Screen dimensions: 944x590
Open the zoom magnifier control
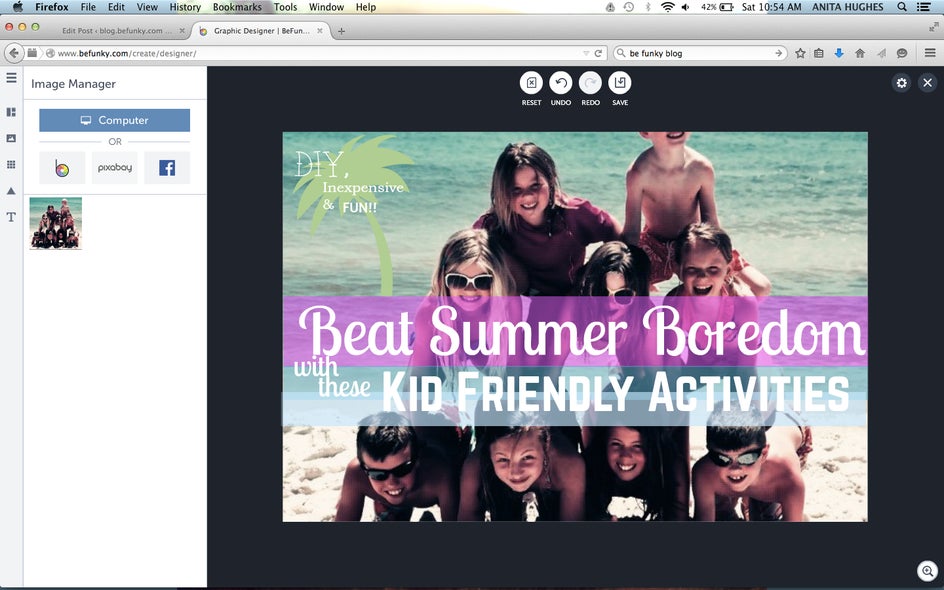pyautogui.click(x=928, y=570)
